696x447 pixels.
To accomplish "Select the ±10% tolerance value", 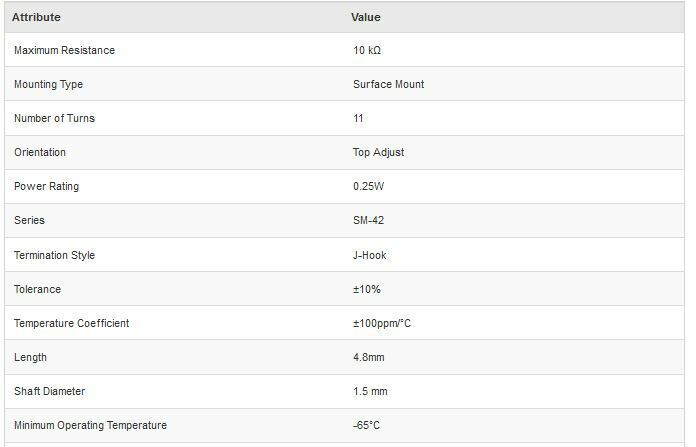I will [367, 289].
